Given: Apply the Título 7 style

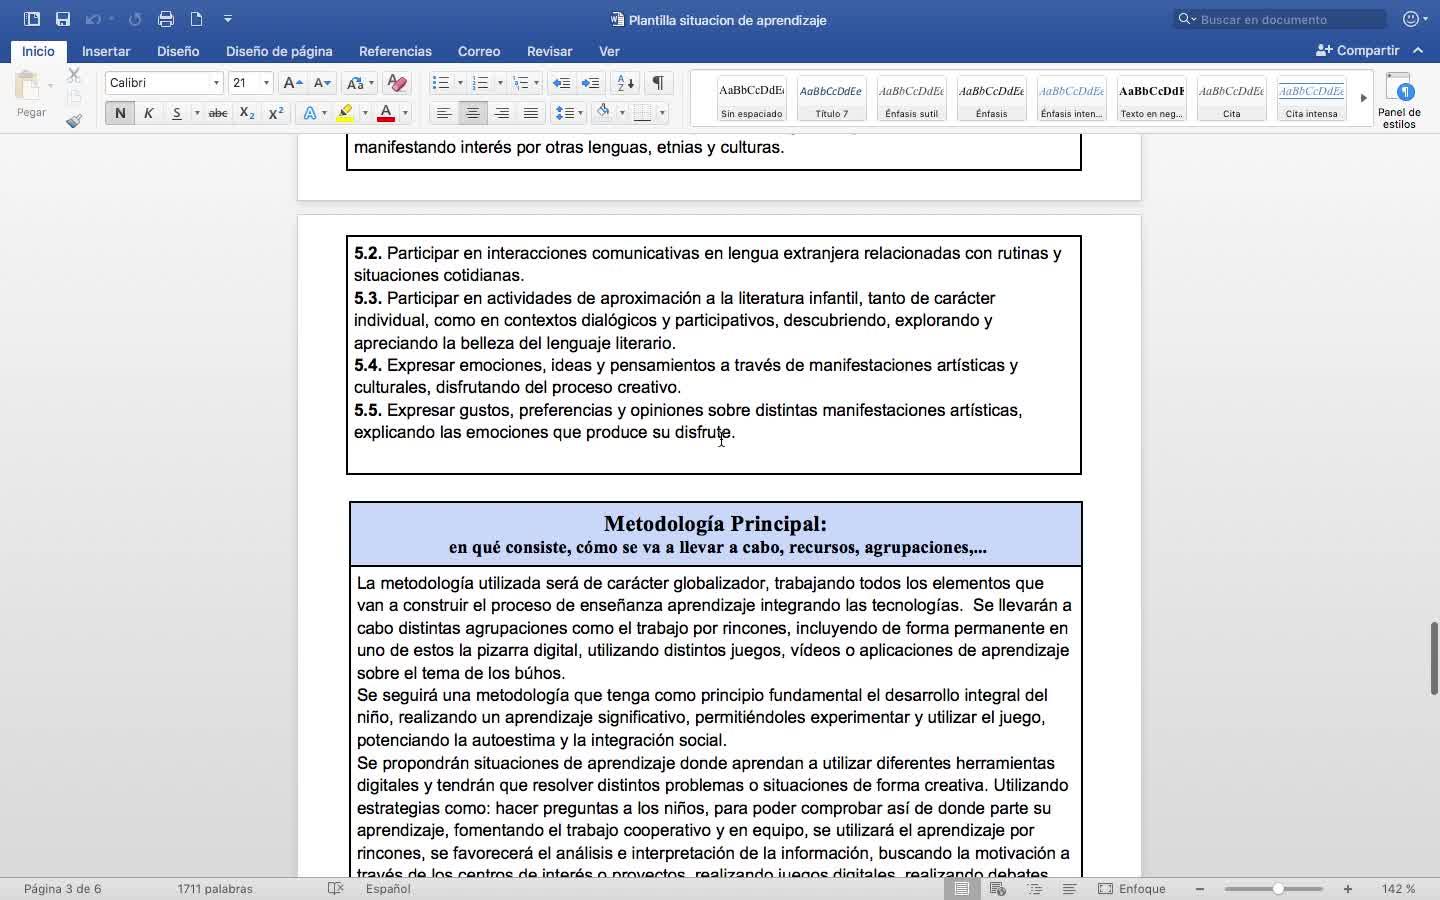Looking at the screenshot, I should click(x=831, y=98).
